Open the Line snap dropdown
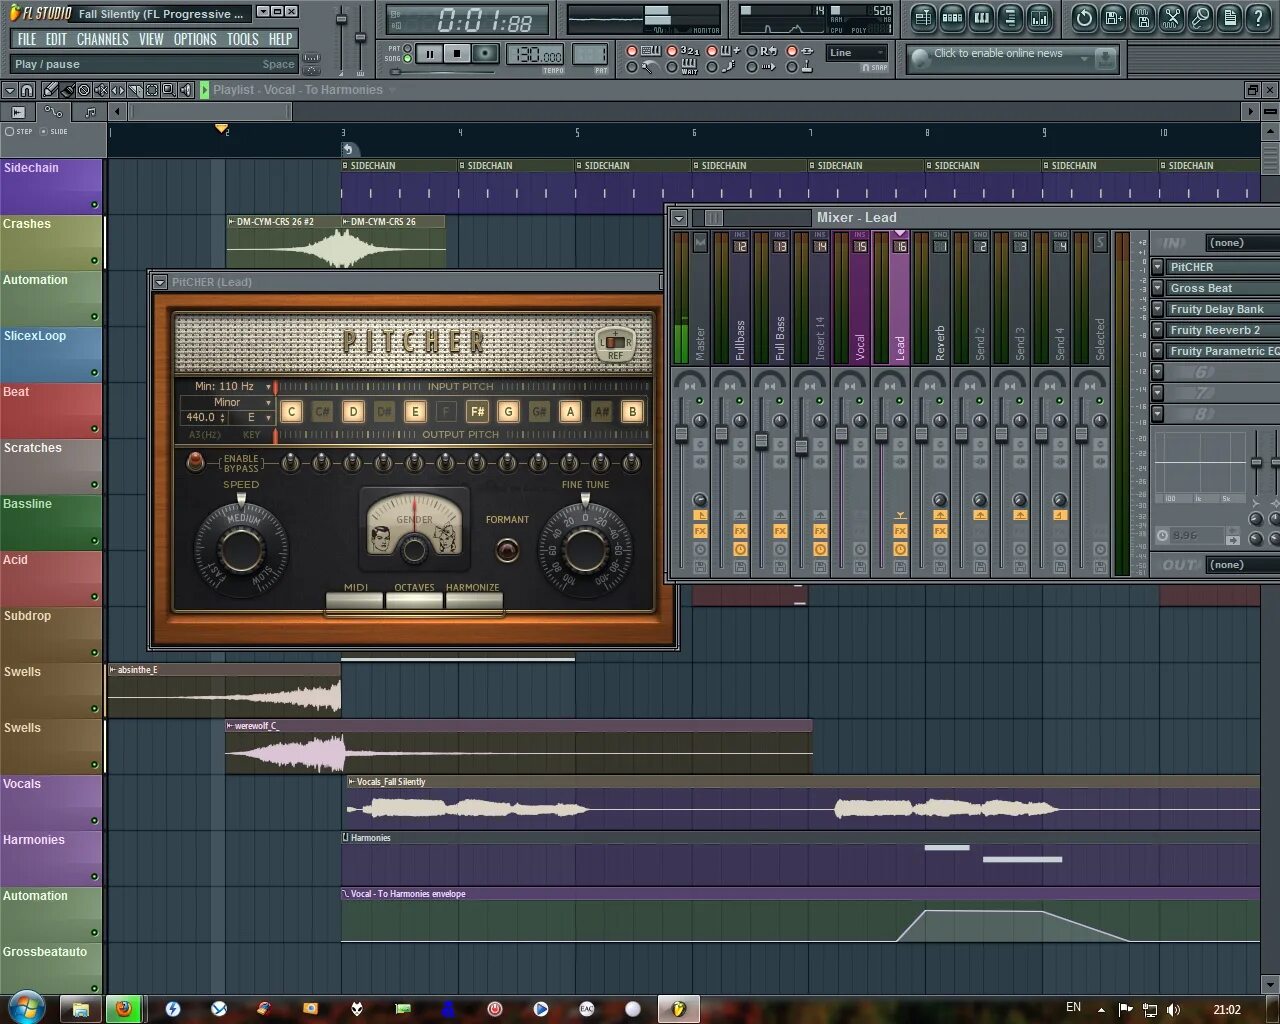1280x1024 pixels. pyautogui.click(x=857, y=53)
